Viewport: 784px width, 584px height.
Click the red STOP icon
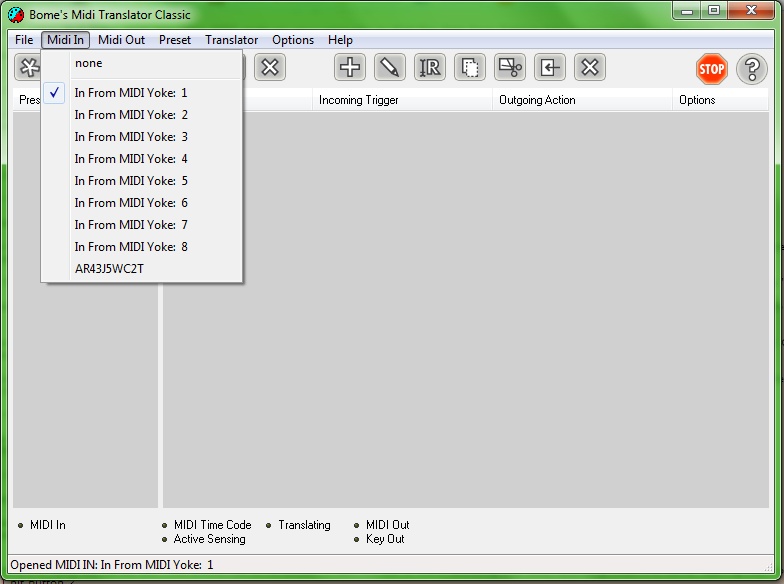click(x=711, y=68)
